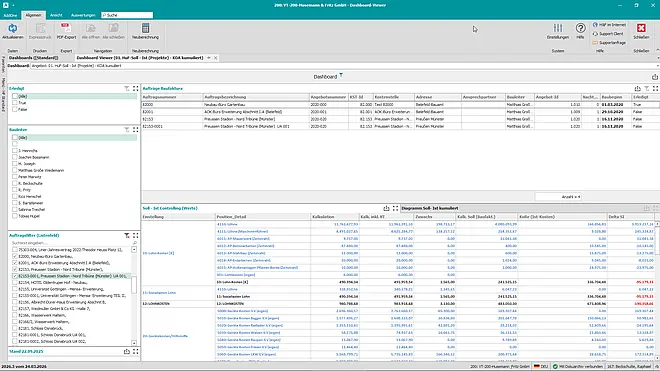The height and width of the screenshot is (371, 660).
Task: Tick the False checkbox under Erledigt
Action: (x=15, y=109)
